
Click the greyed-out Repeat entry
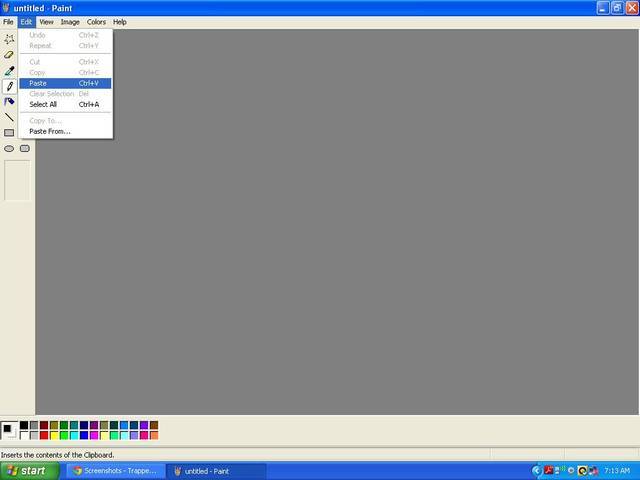65,46
